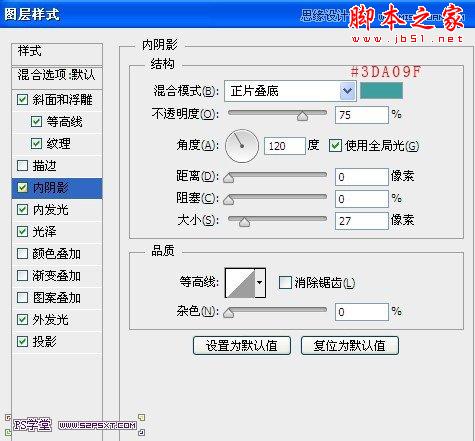Uncheck the 斜面和浮雕 checkbox
Image resolution: width=475 pixels, height=441 pixels.
[x=22, y=99]
